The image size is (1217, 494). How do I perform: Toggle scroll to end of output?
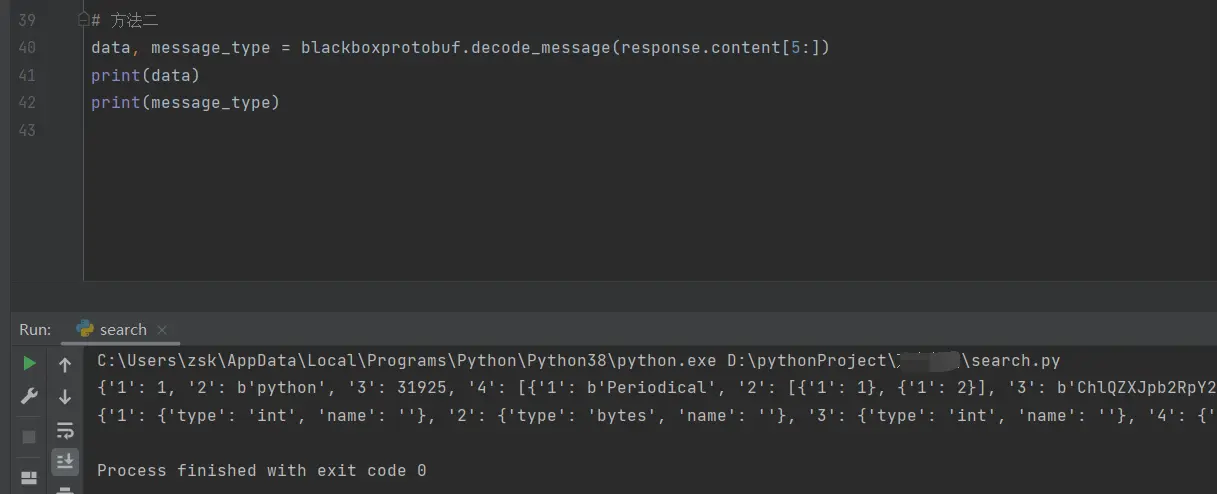tap(65, 461)
